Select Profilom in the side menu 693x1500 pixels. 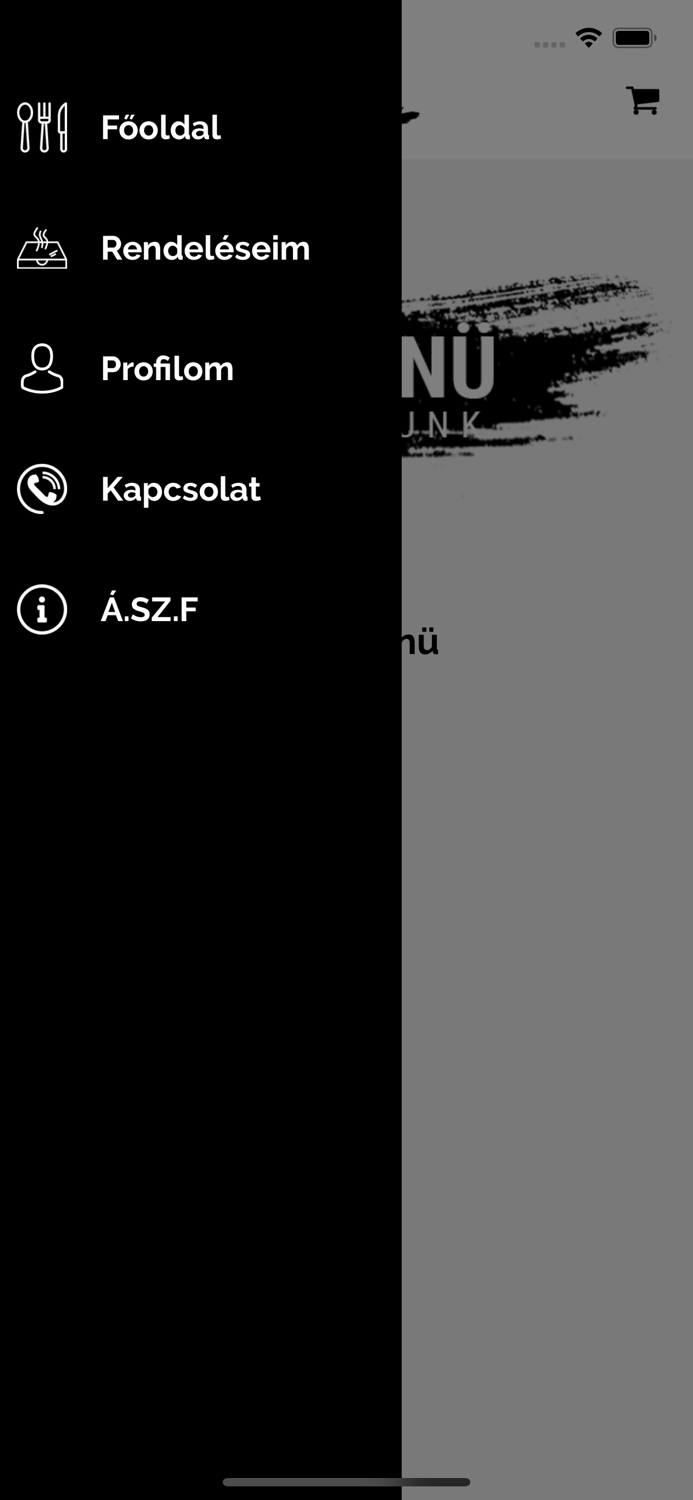tap(167, 368)
